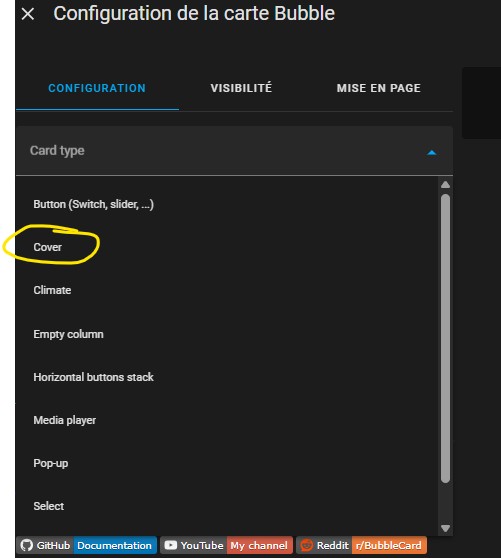Switch to the Visibilité tab
Image resolution: width=501 pixels, height=558 pixels.
(x=241, y=88)
